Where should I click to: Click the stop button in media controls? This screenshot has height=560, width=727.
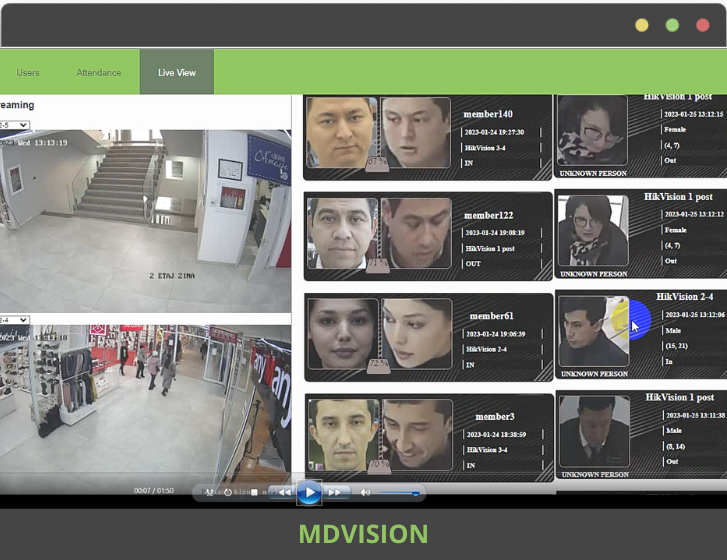[x=255, y=492]
